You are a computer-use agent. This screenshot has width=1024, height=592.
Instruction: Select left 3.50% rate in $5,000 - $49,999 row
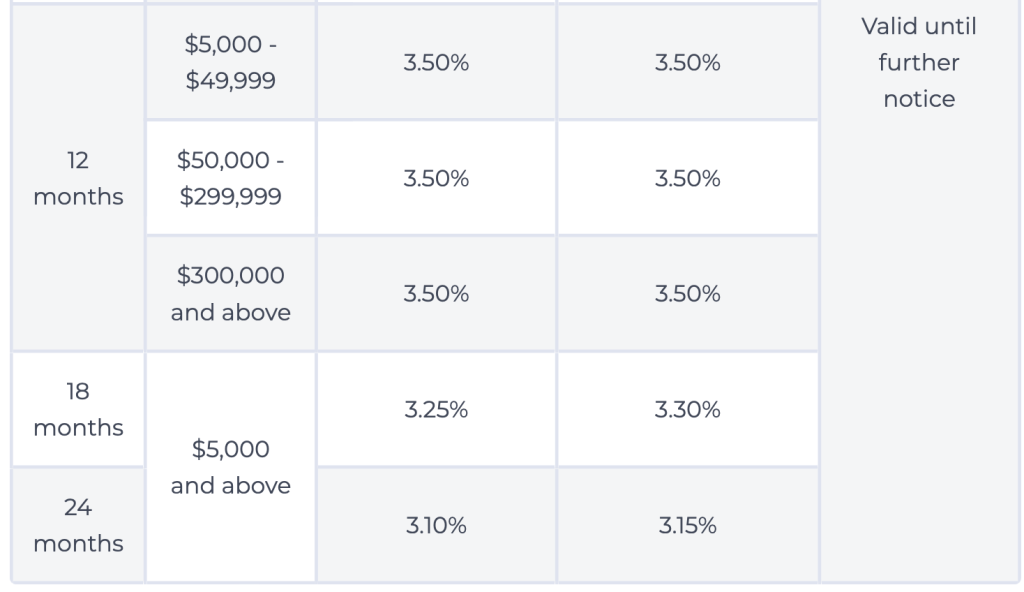pos(436,63)
